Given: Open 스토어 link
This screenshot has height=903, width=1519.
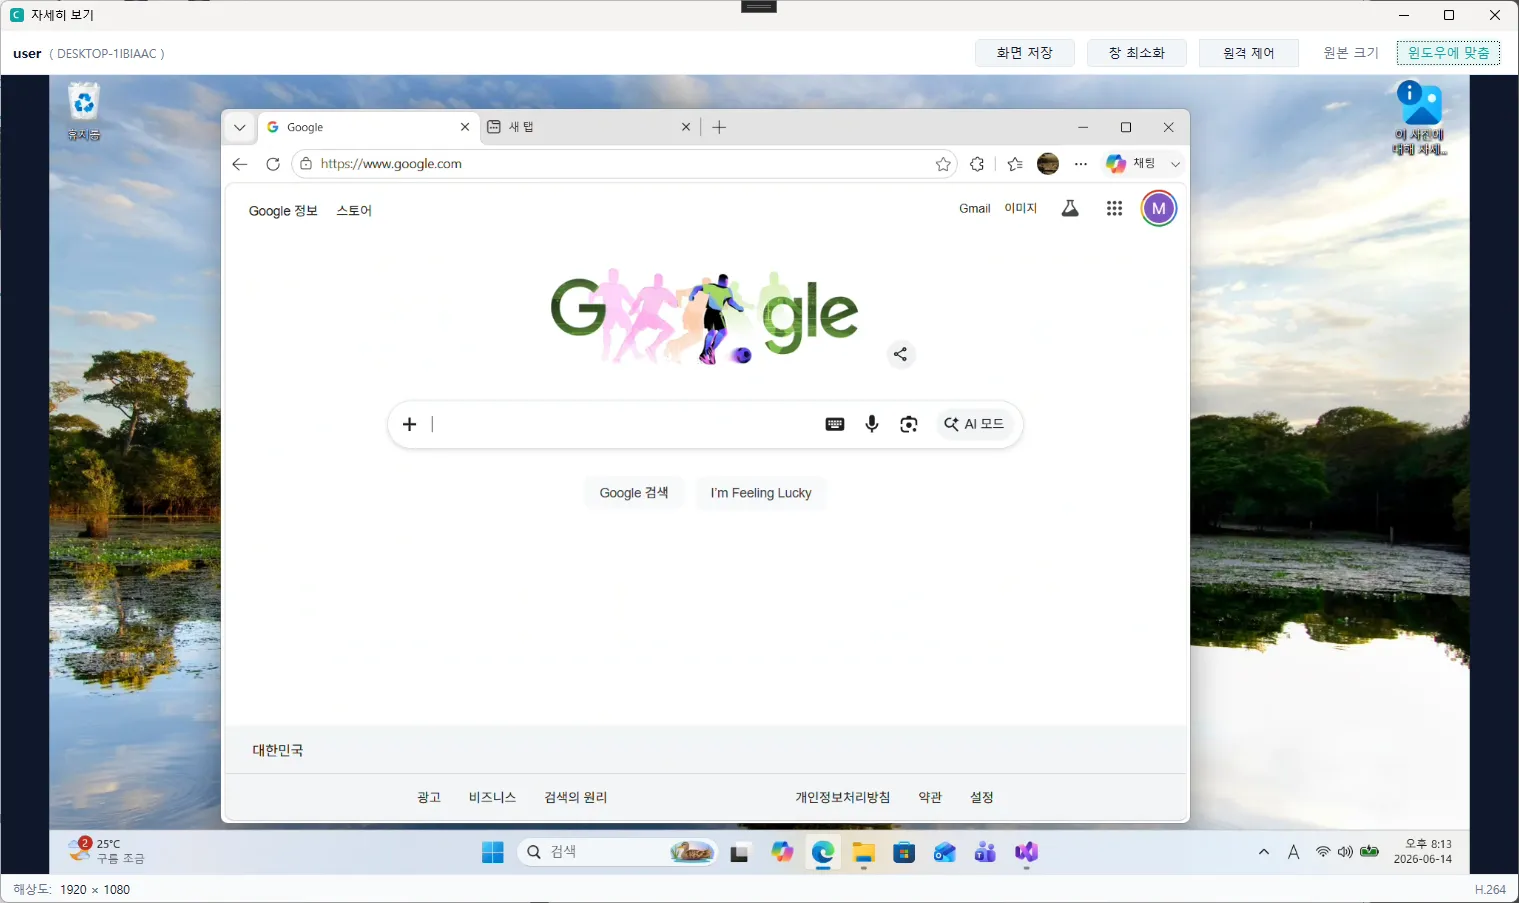Looking at the screenshot, I should 354,211.
